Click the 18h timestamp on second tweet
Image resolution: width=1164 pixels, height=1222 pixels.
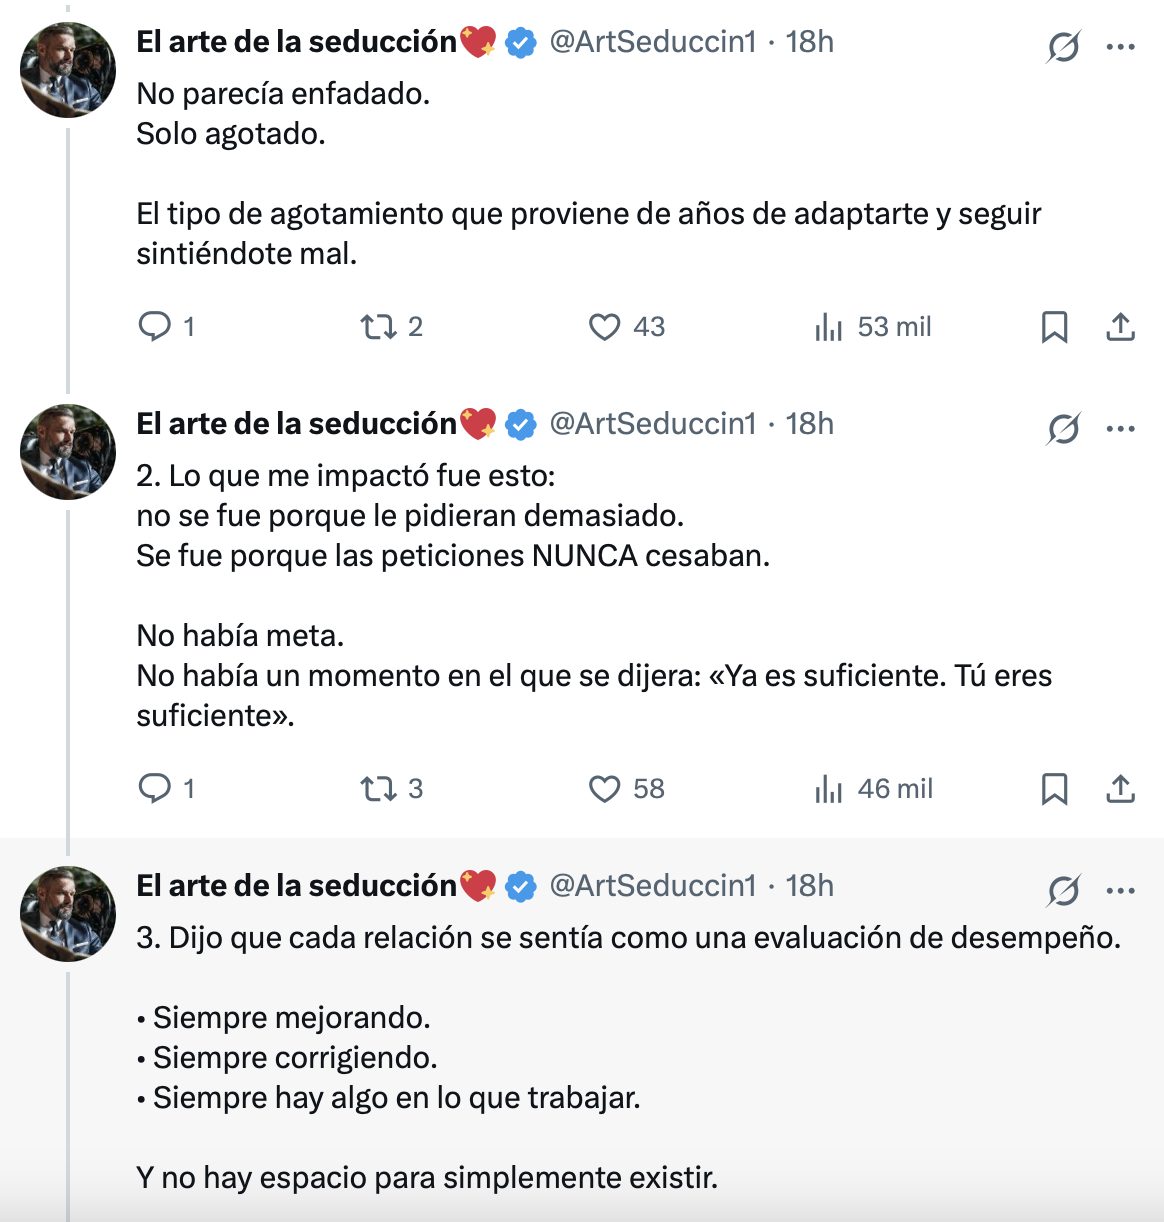click(x=809, y=424)
